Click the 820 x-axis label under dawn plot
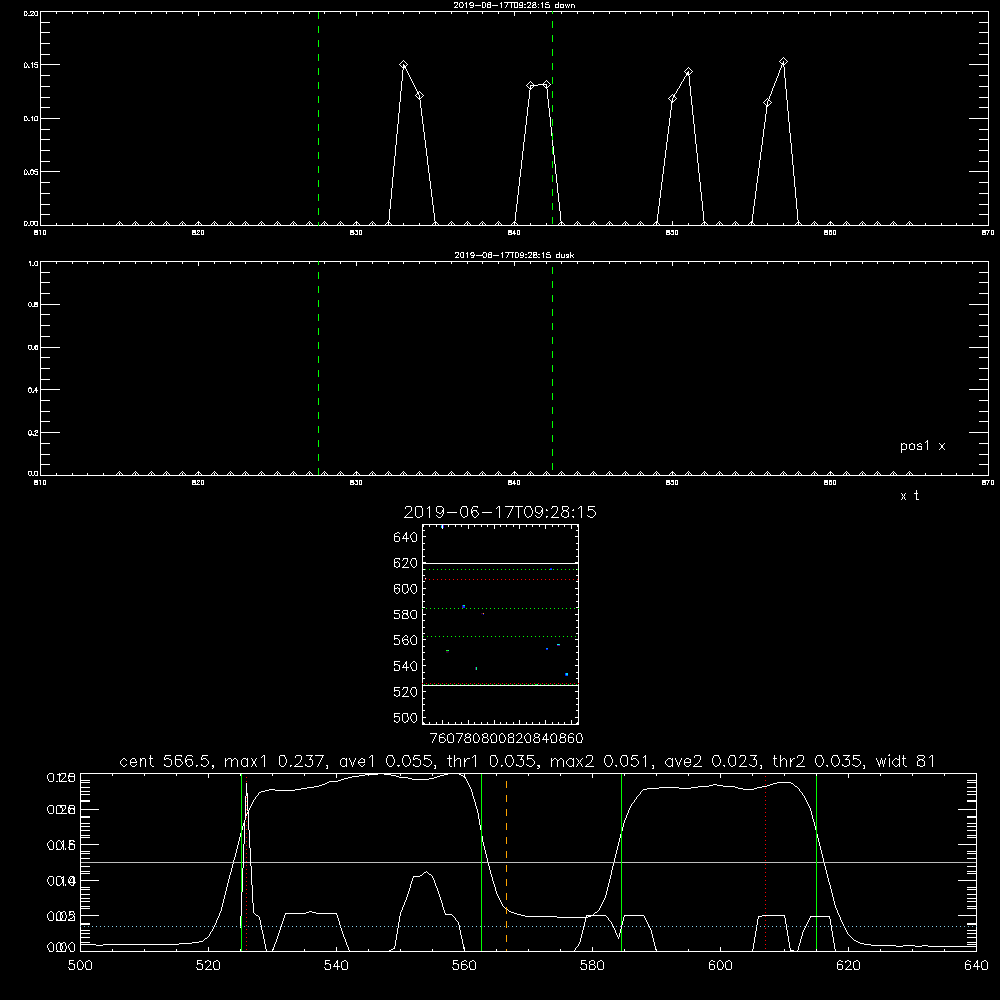Image resolution: width=1000 pixels, height=1000 pixels. tap(198, 233)
